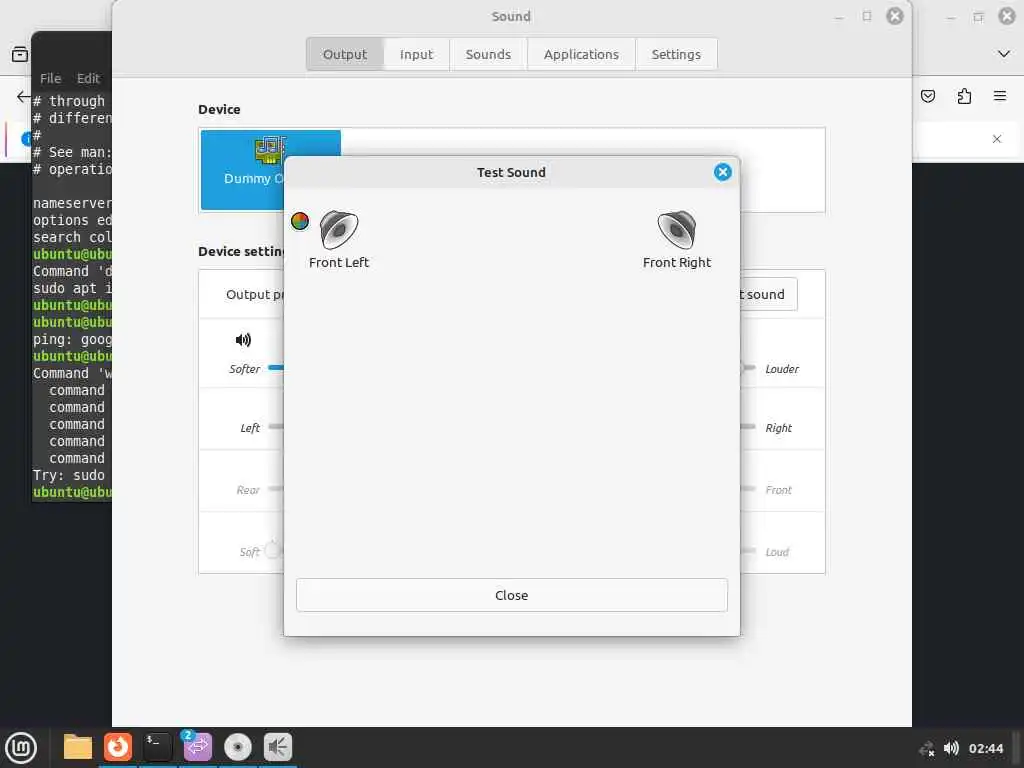Click the Close button in Test Sound

point(511,595)
